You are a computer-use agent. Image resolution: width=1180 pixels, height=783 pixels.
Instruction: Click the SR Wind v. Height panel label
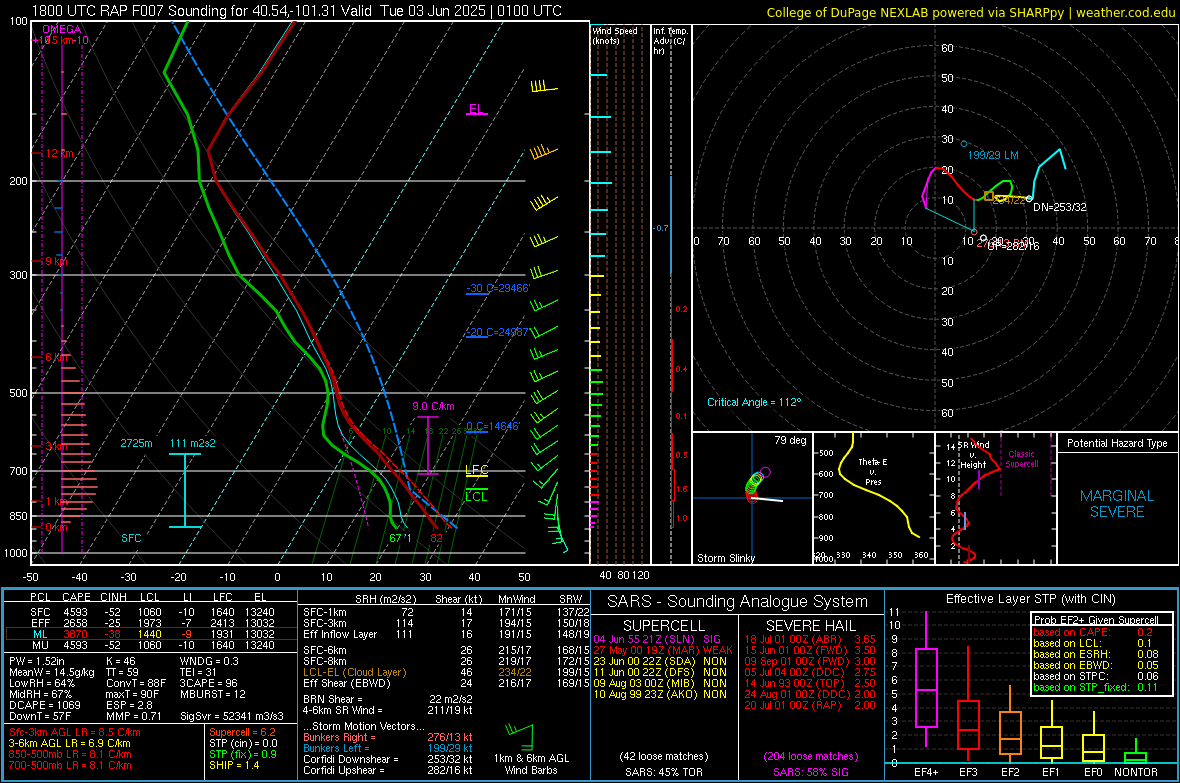coord(973,455)
